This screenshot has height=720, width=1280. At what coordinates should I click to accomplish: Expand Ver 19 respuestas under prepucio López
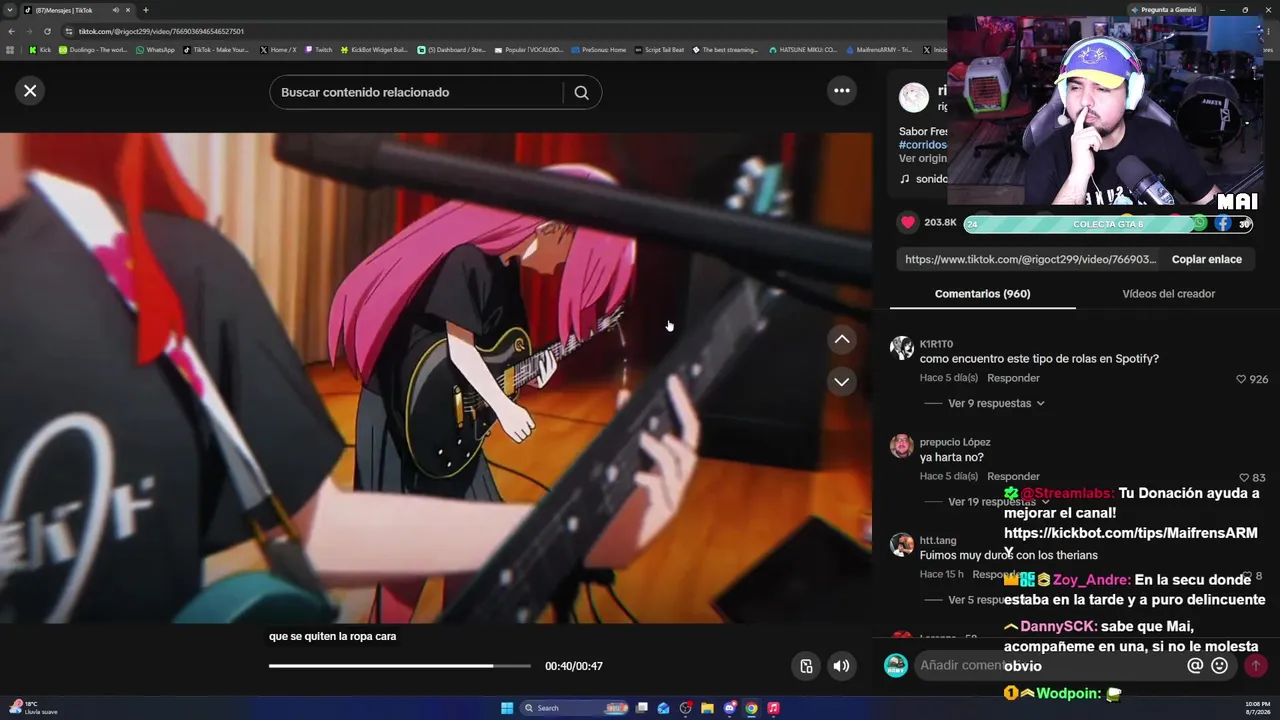998,502
